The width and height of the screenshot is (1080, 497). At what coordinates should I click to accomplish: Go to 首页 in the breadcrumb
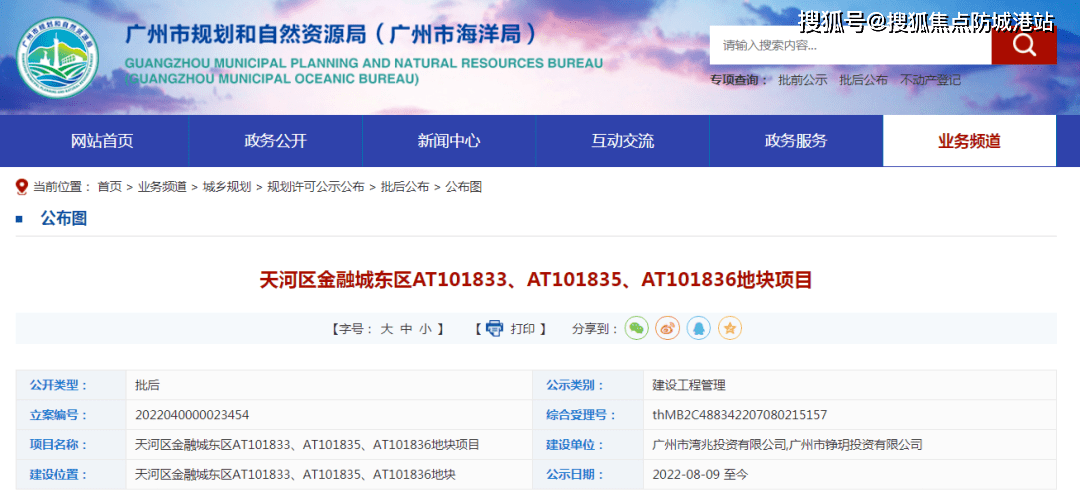pyautogui.click(x=110, y=187)
